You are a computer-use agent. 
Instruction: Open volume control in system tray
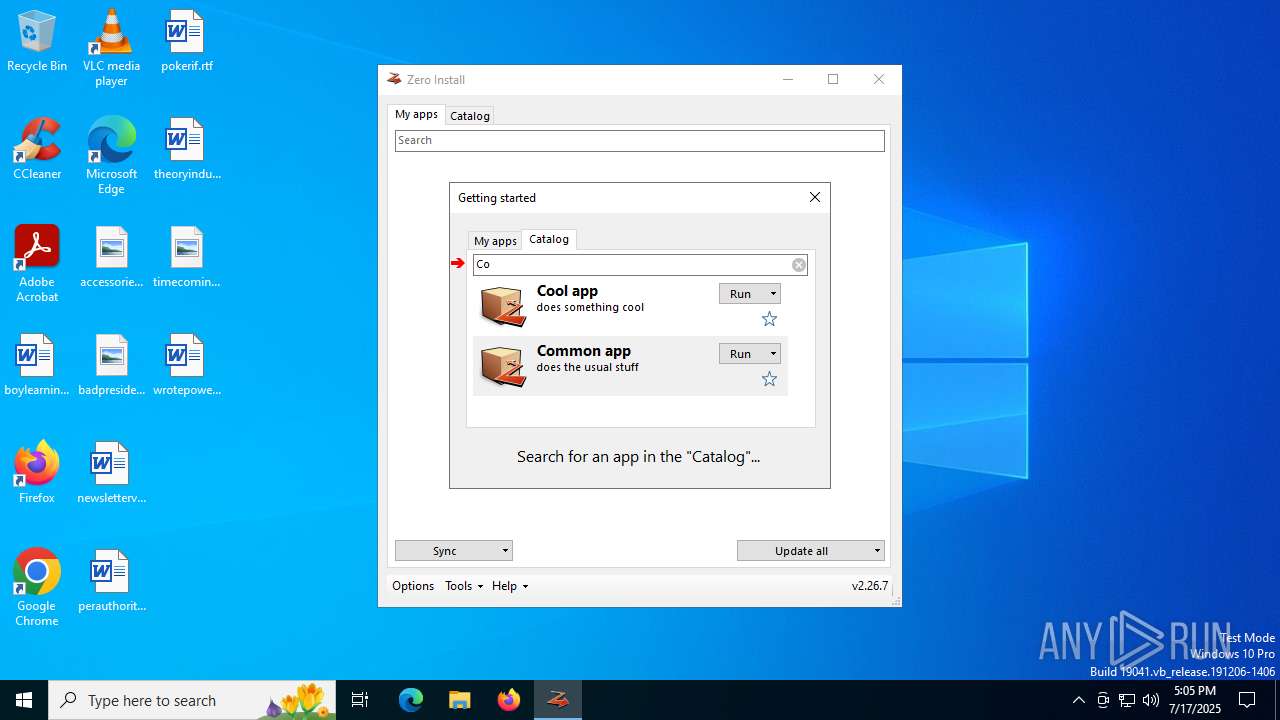(x=1151, y=700)
